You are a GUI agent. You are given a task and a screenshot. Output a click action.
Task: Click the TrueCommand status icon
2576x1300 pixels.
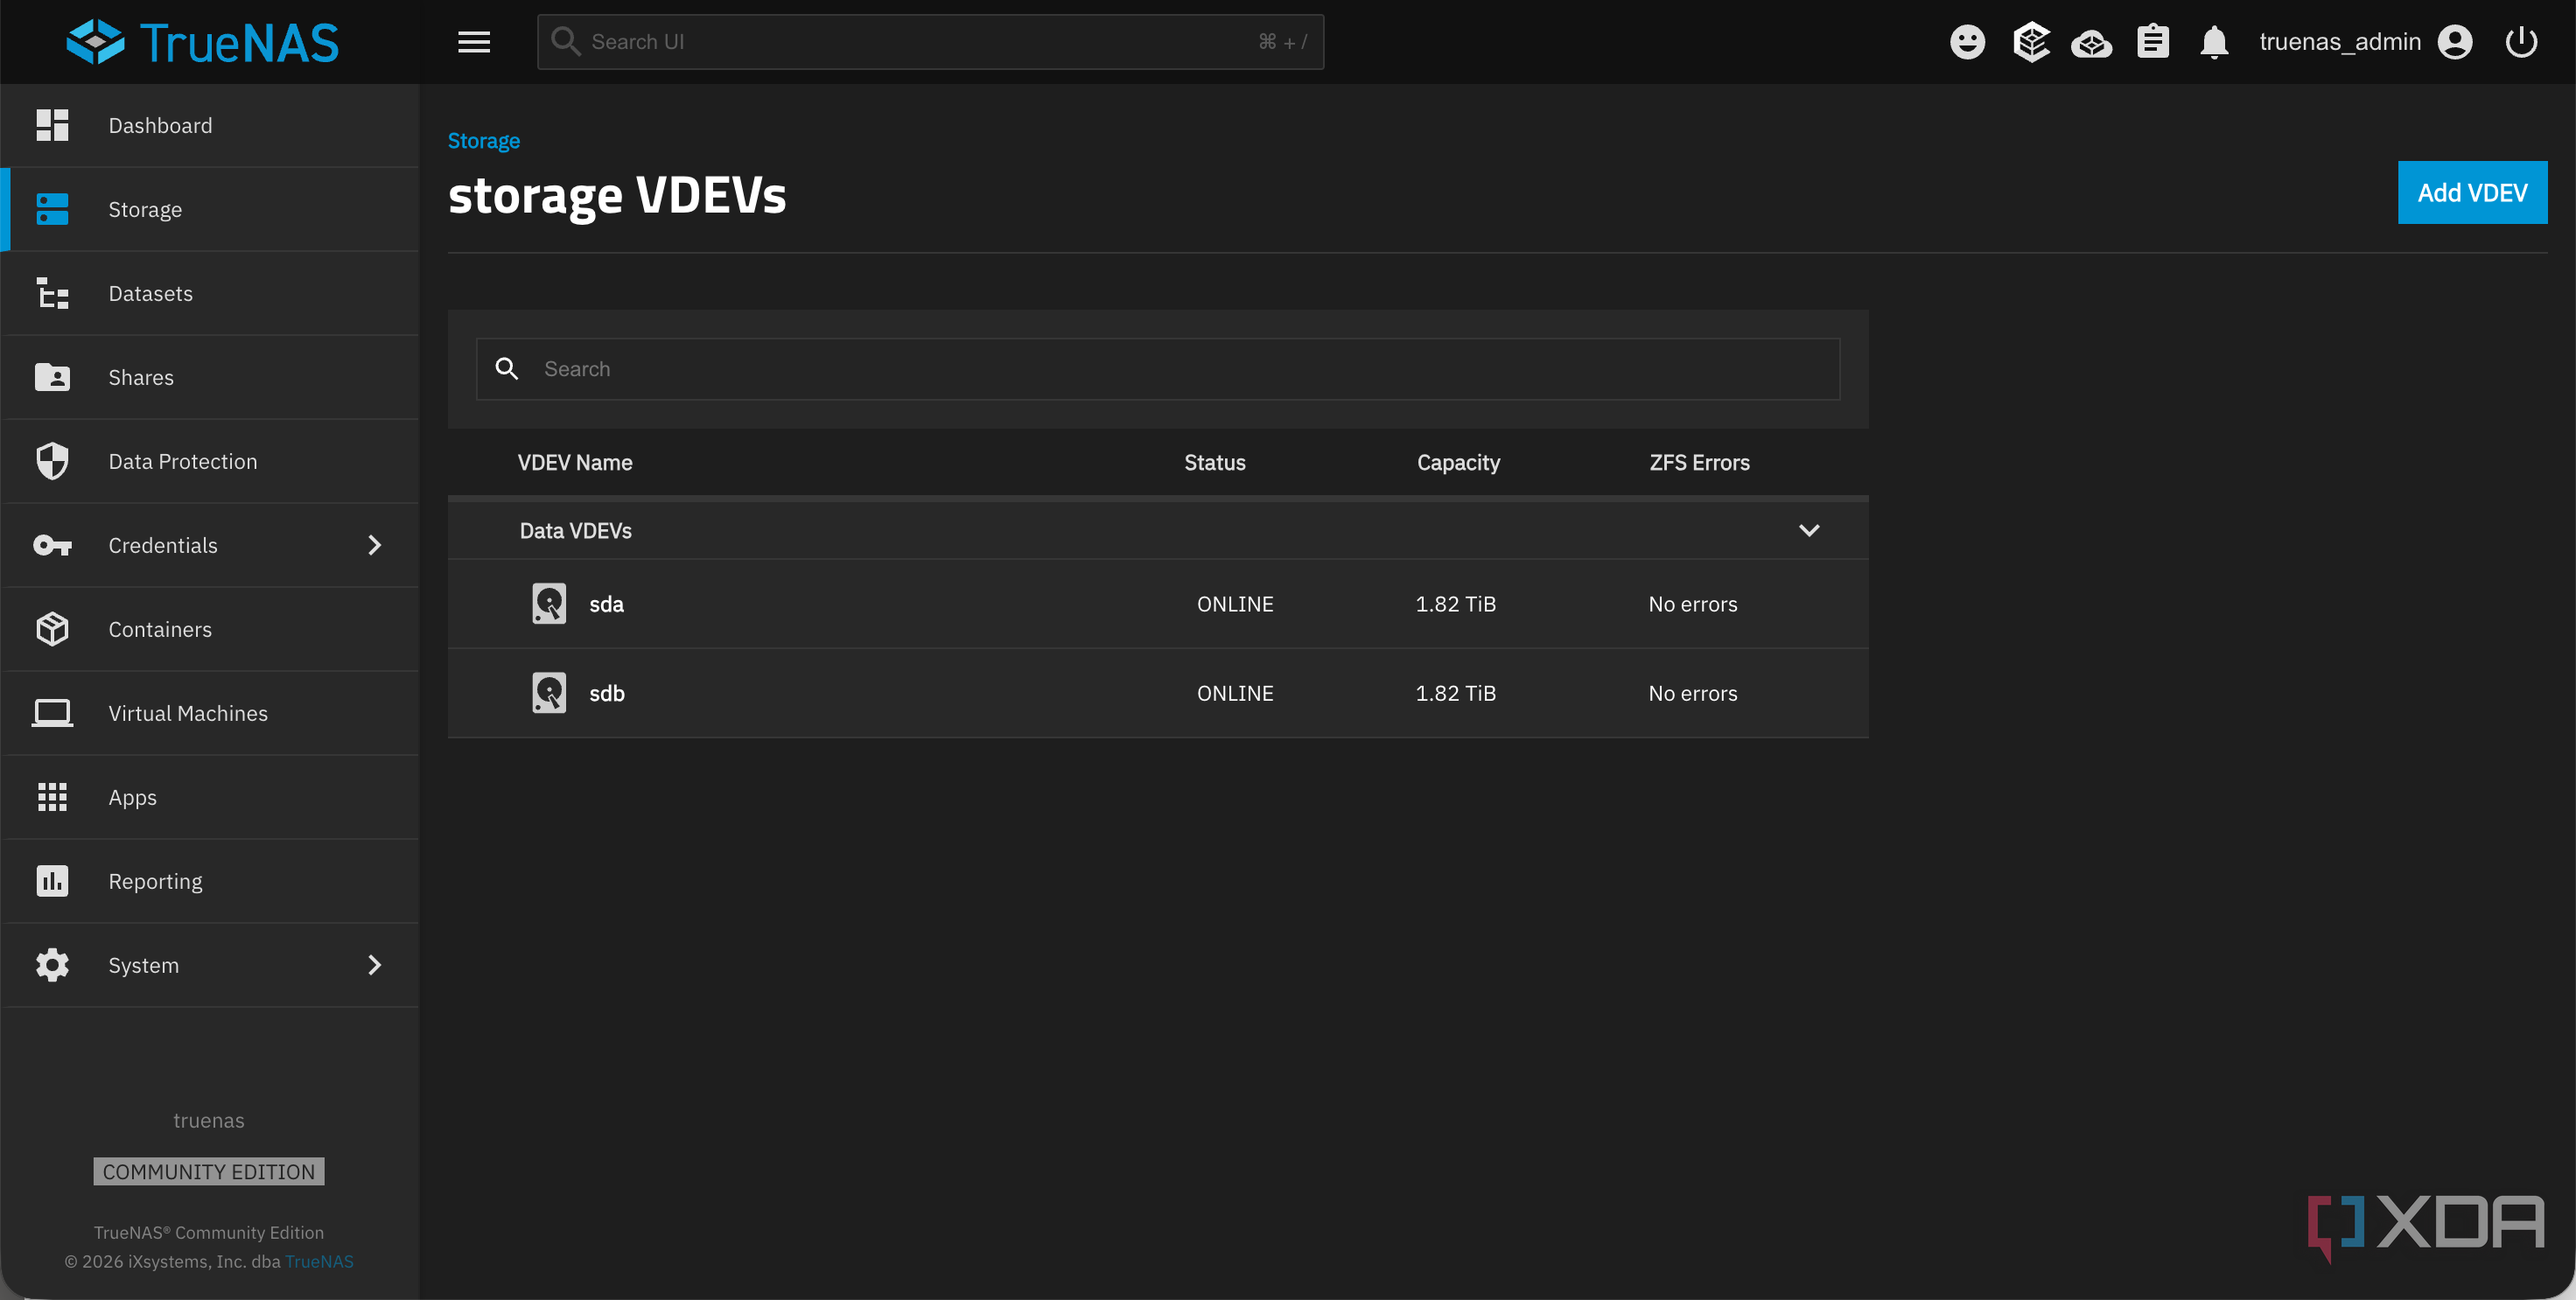pos(2031,42)
